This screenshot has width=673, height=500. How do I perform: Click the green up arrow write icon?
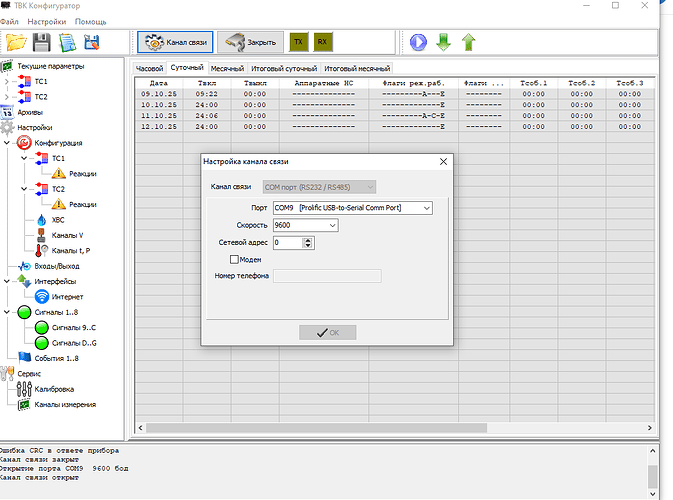pyautogui.click(x=469, y=42)
